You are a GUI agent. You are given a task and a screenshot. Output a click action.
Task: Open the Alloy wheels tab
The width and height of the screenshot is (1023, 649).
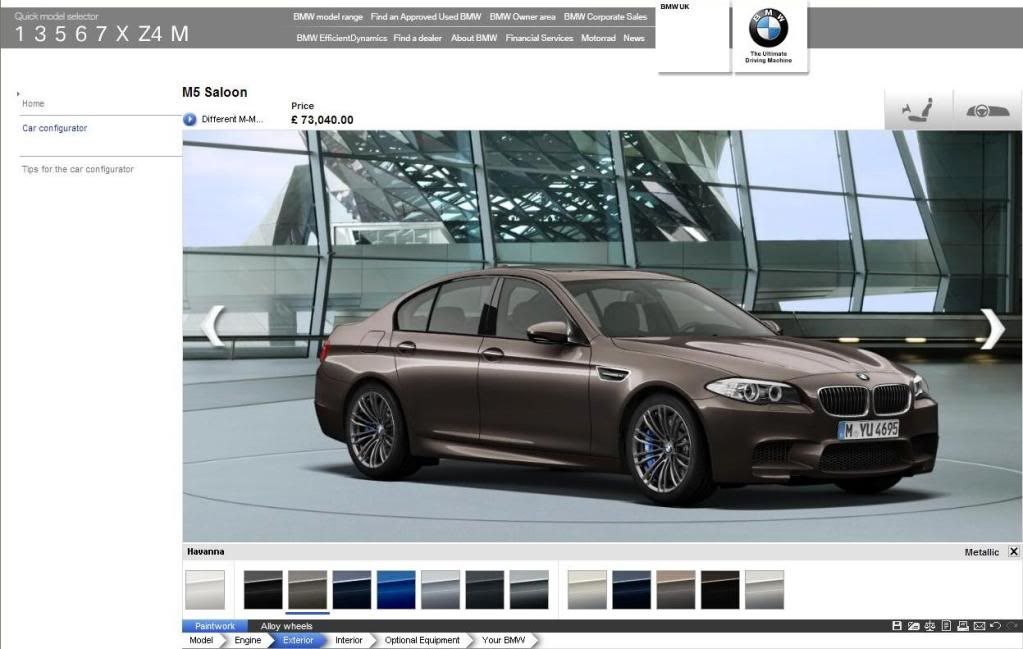pyautogui.click(x=286, y=626)
